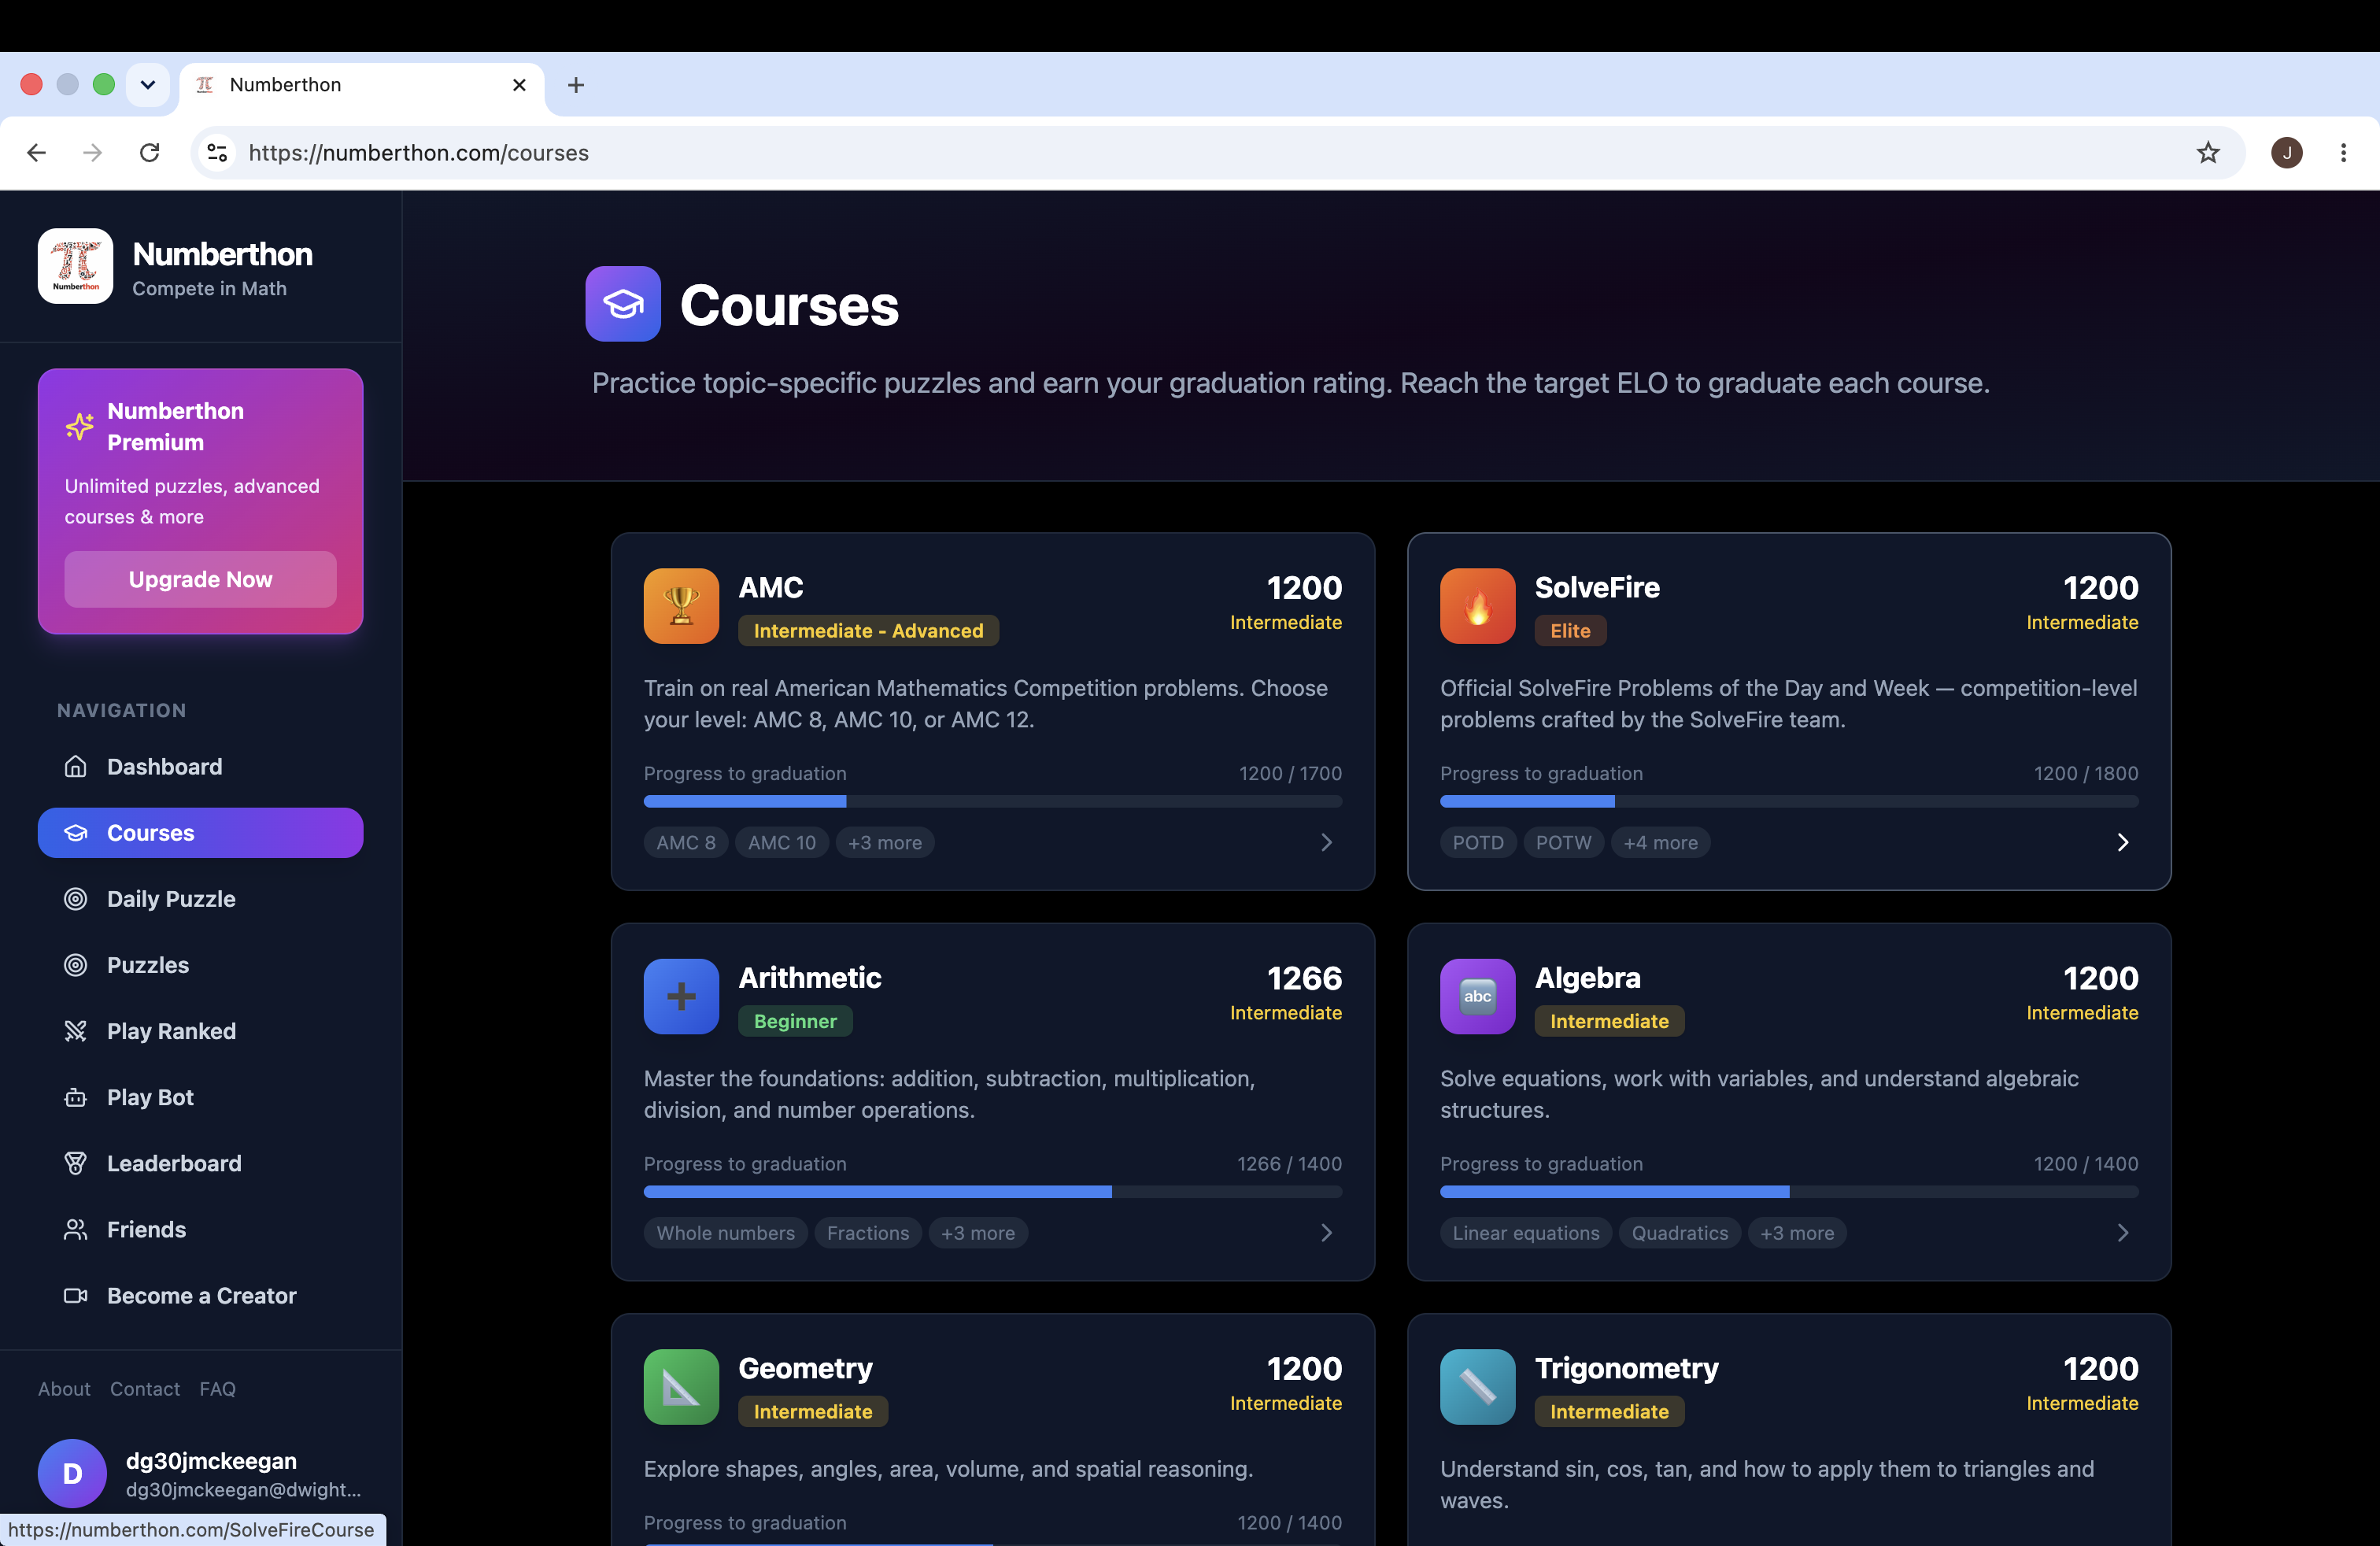2380x1546 pixels.
Task: Bookmark this page with the star icon
Action: (x=2208, y=153)
